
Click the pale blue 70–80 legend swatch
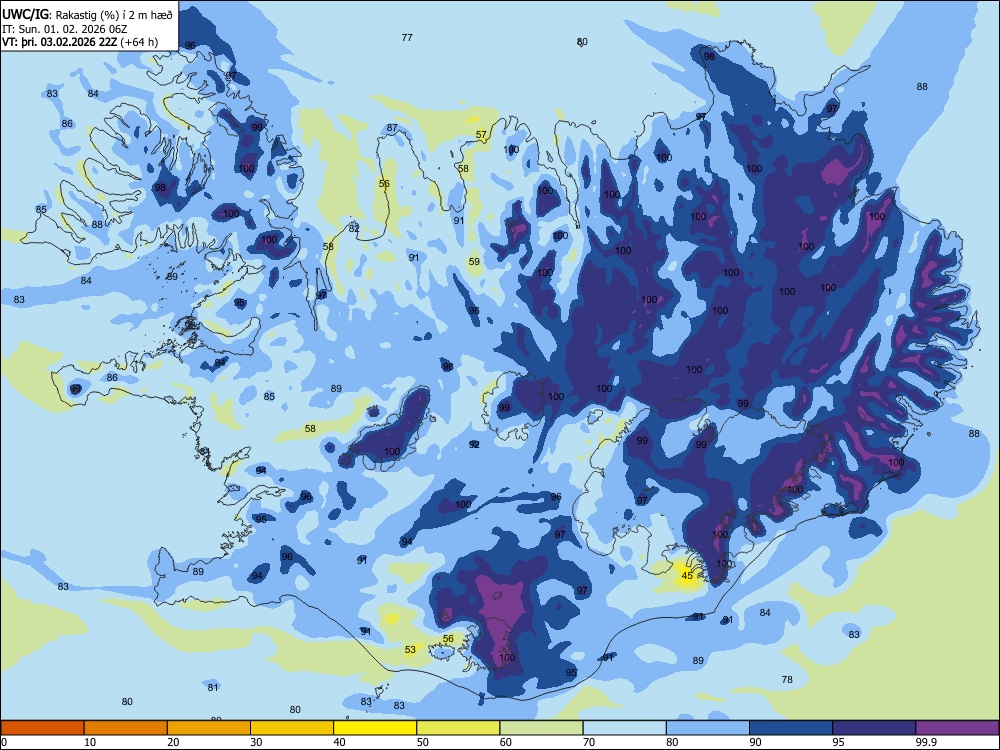click(624, 728)
